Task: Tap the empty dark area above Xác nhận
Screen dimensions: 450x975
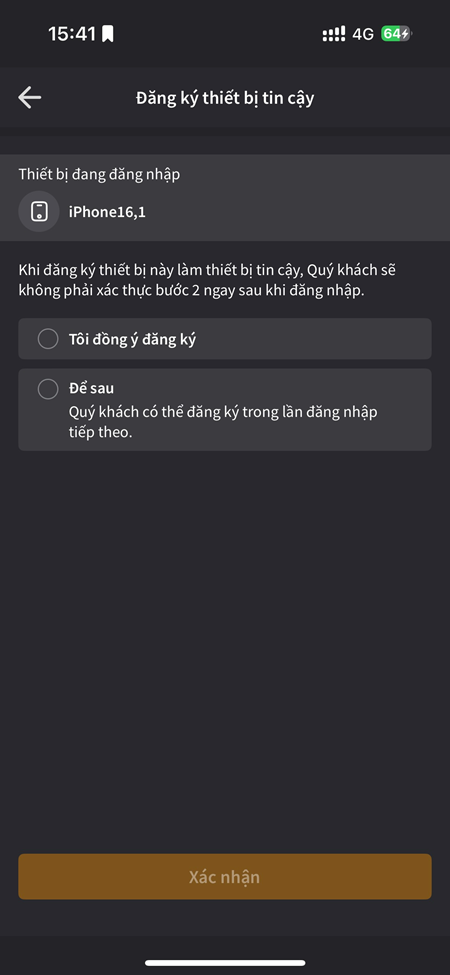Action: (225, 647)
